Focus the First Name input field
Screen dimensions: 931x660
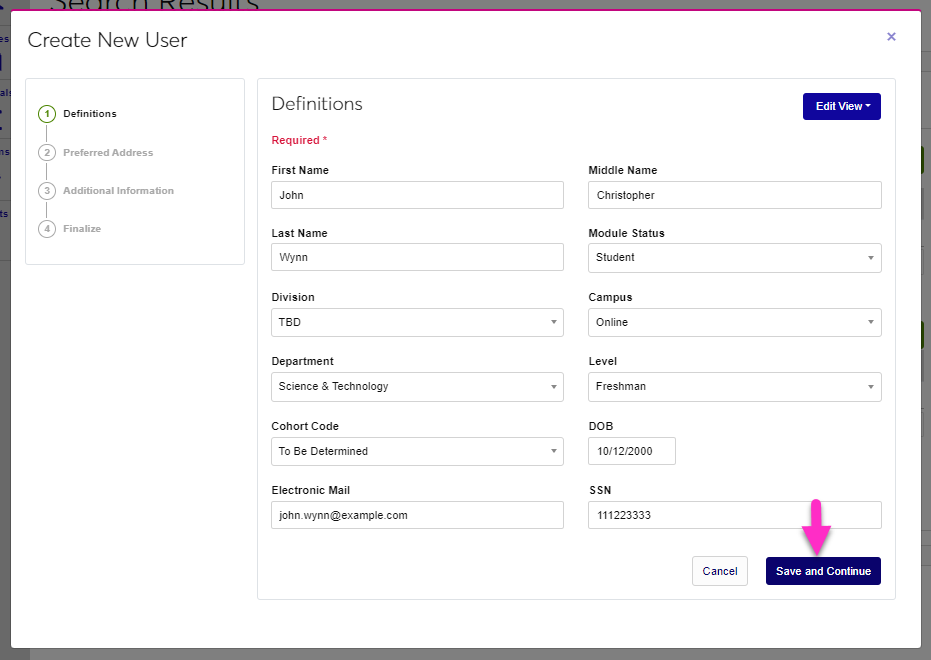click(x=417, y=195)
